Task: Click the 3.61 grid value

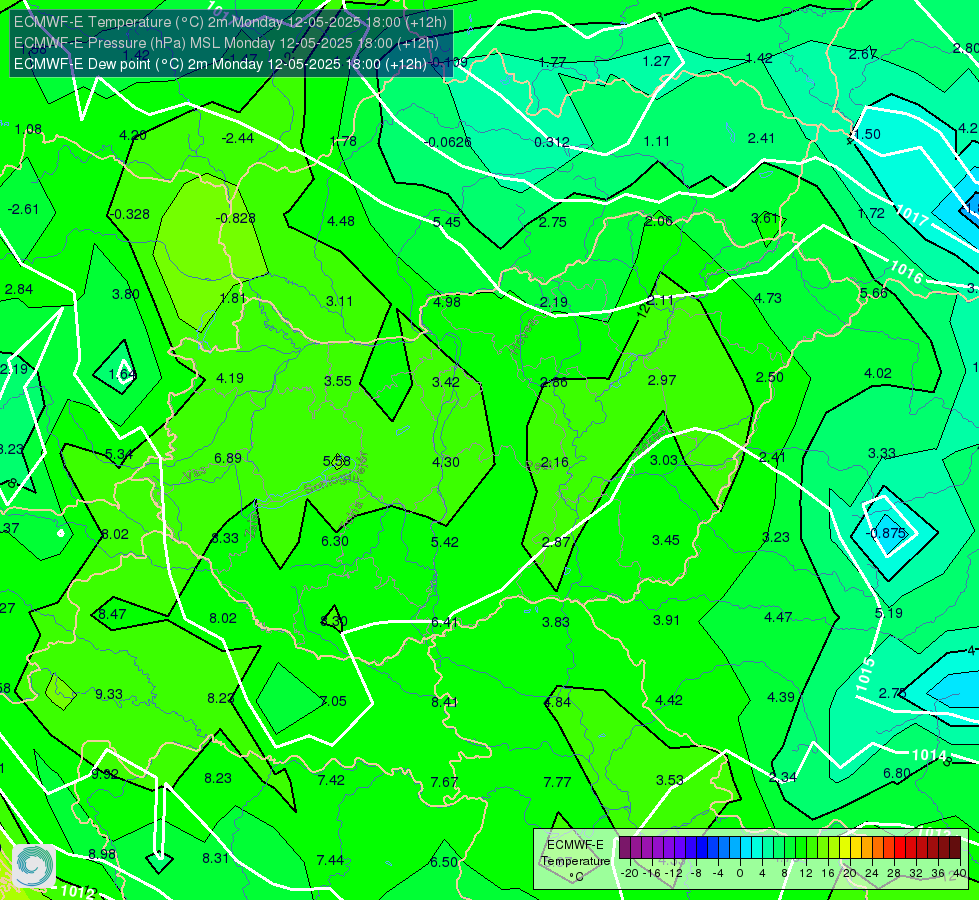Action: click(x=764, y=218)
